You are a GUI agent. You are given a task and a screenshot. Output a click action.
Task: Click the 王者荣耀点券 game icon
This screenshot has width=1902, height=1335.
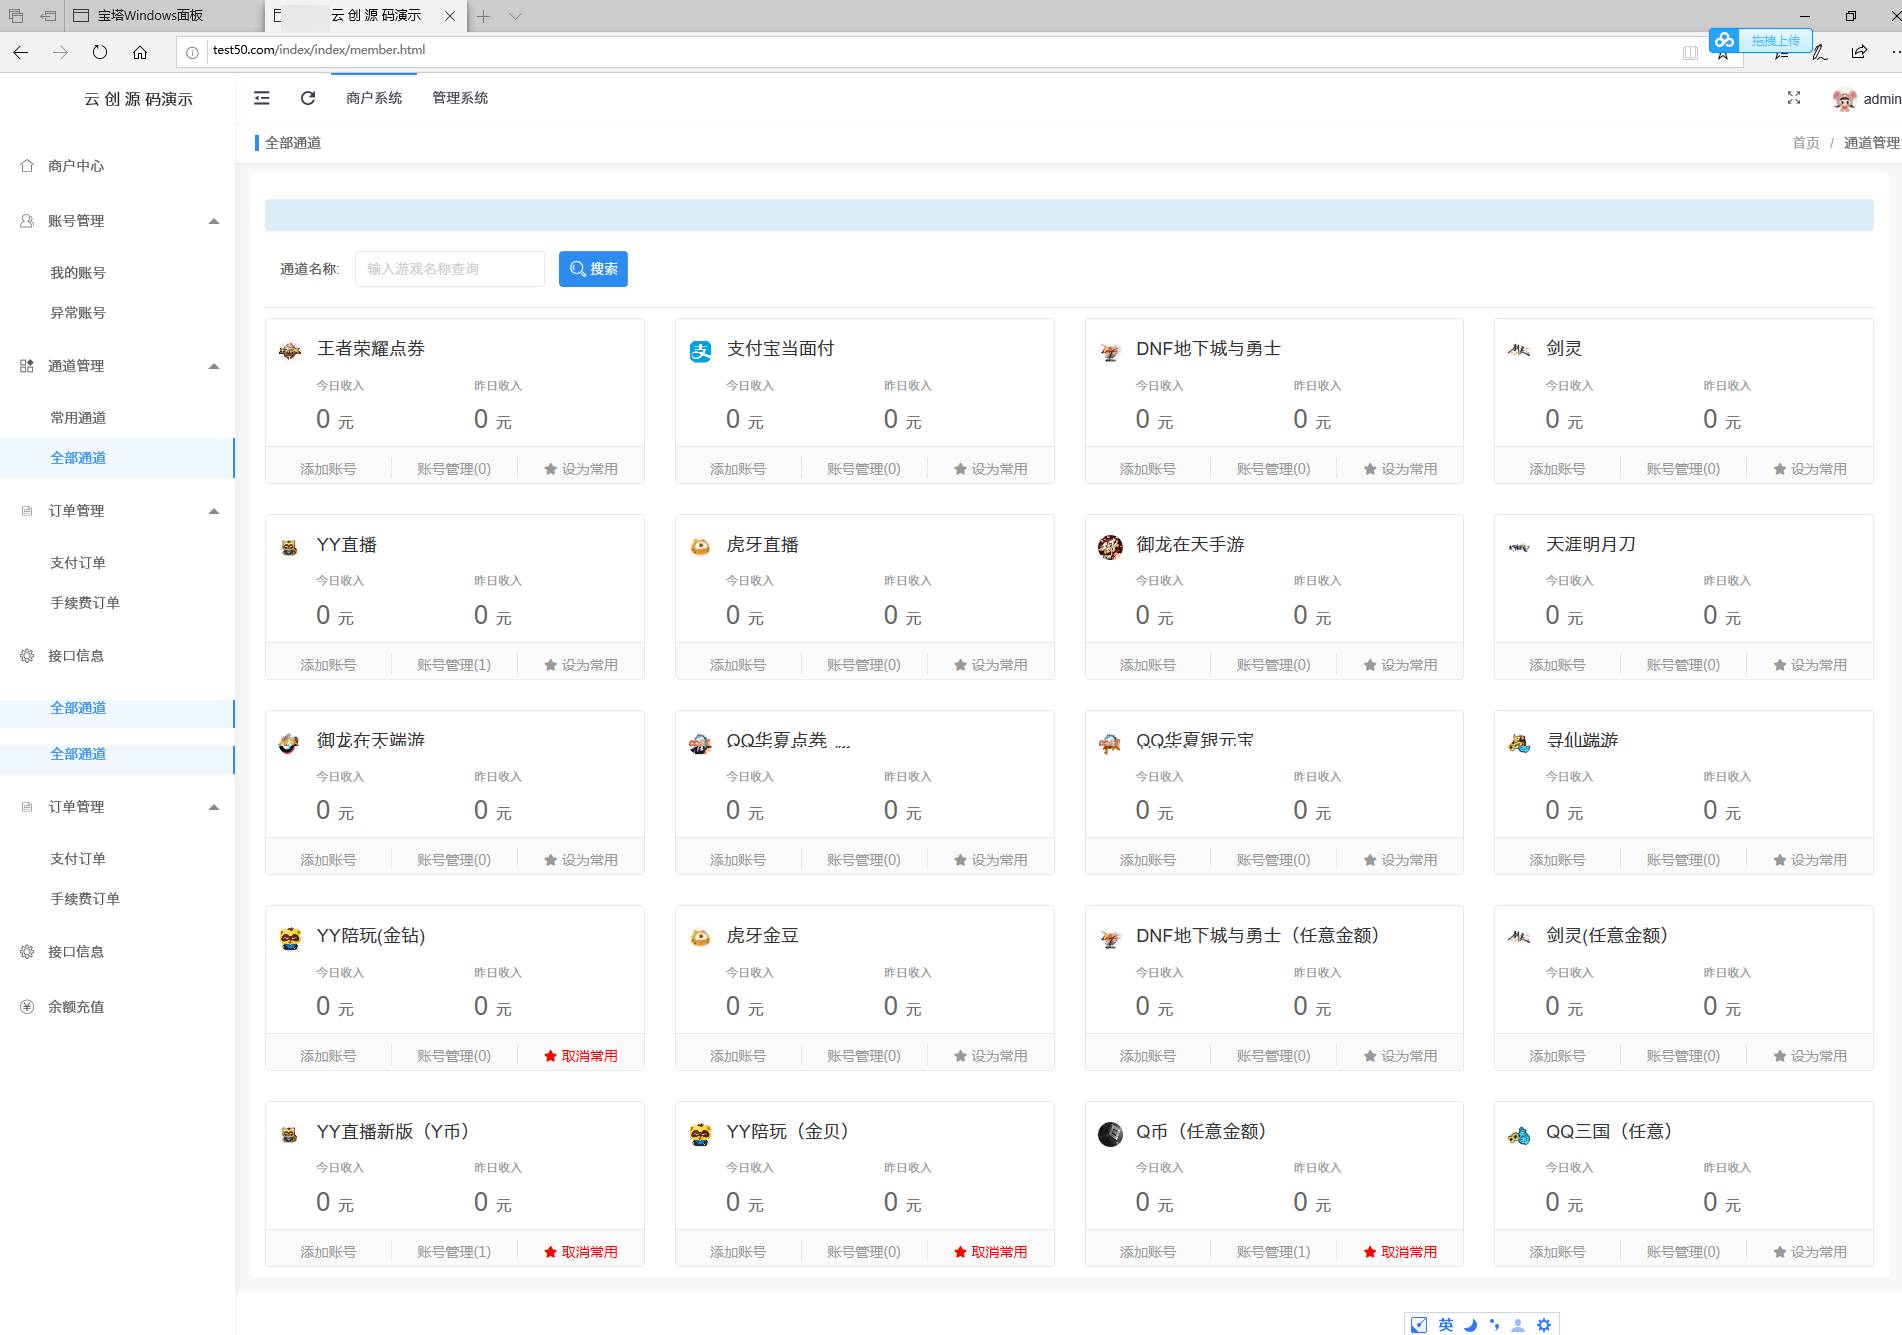tap(290, 350)
